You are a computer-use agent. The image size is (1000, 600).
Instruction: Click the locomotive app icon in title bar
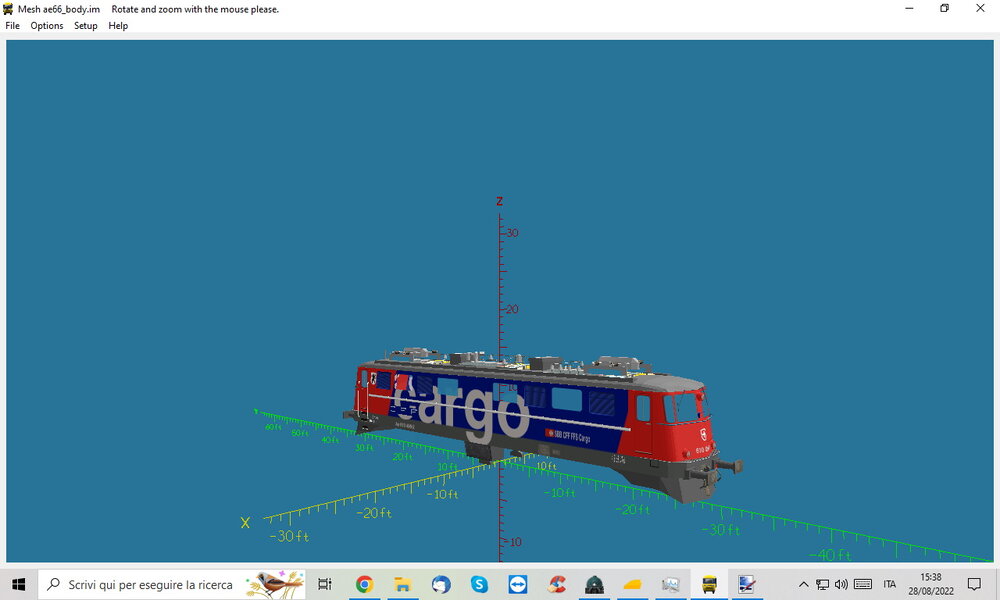tap(8, 9)
